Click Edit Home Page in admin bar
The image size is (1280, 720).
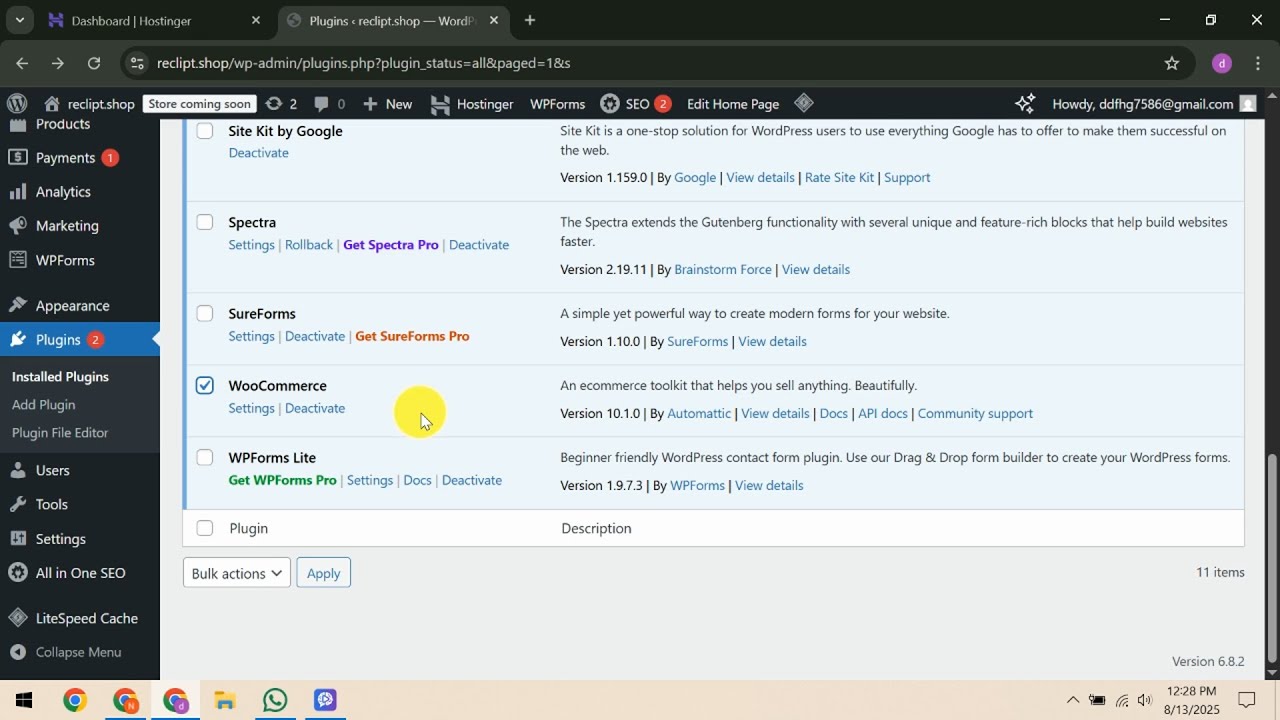[x=733, y=103]
